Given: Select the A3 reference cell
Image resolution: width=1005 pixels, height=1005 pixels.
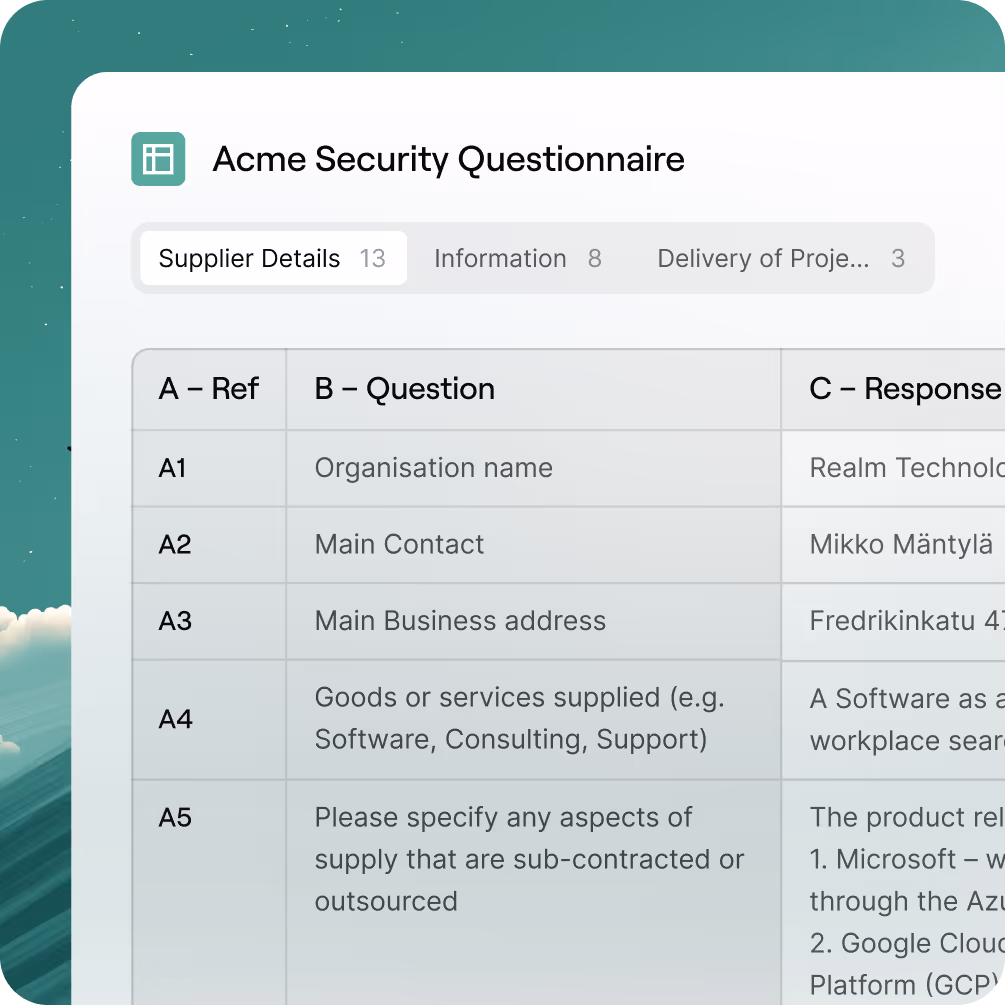Looking at the screenshot, I should pos(175,621).
